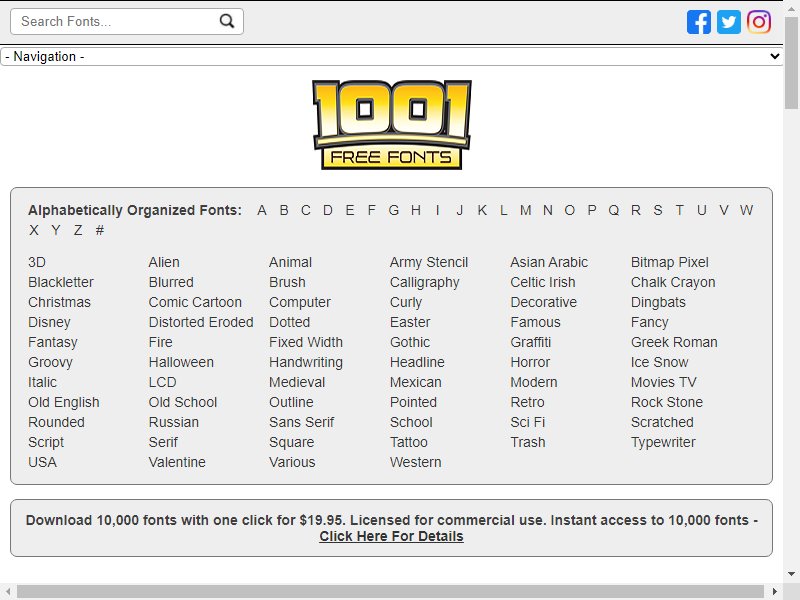Browse Movies TV fonts

point(663,382)
